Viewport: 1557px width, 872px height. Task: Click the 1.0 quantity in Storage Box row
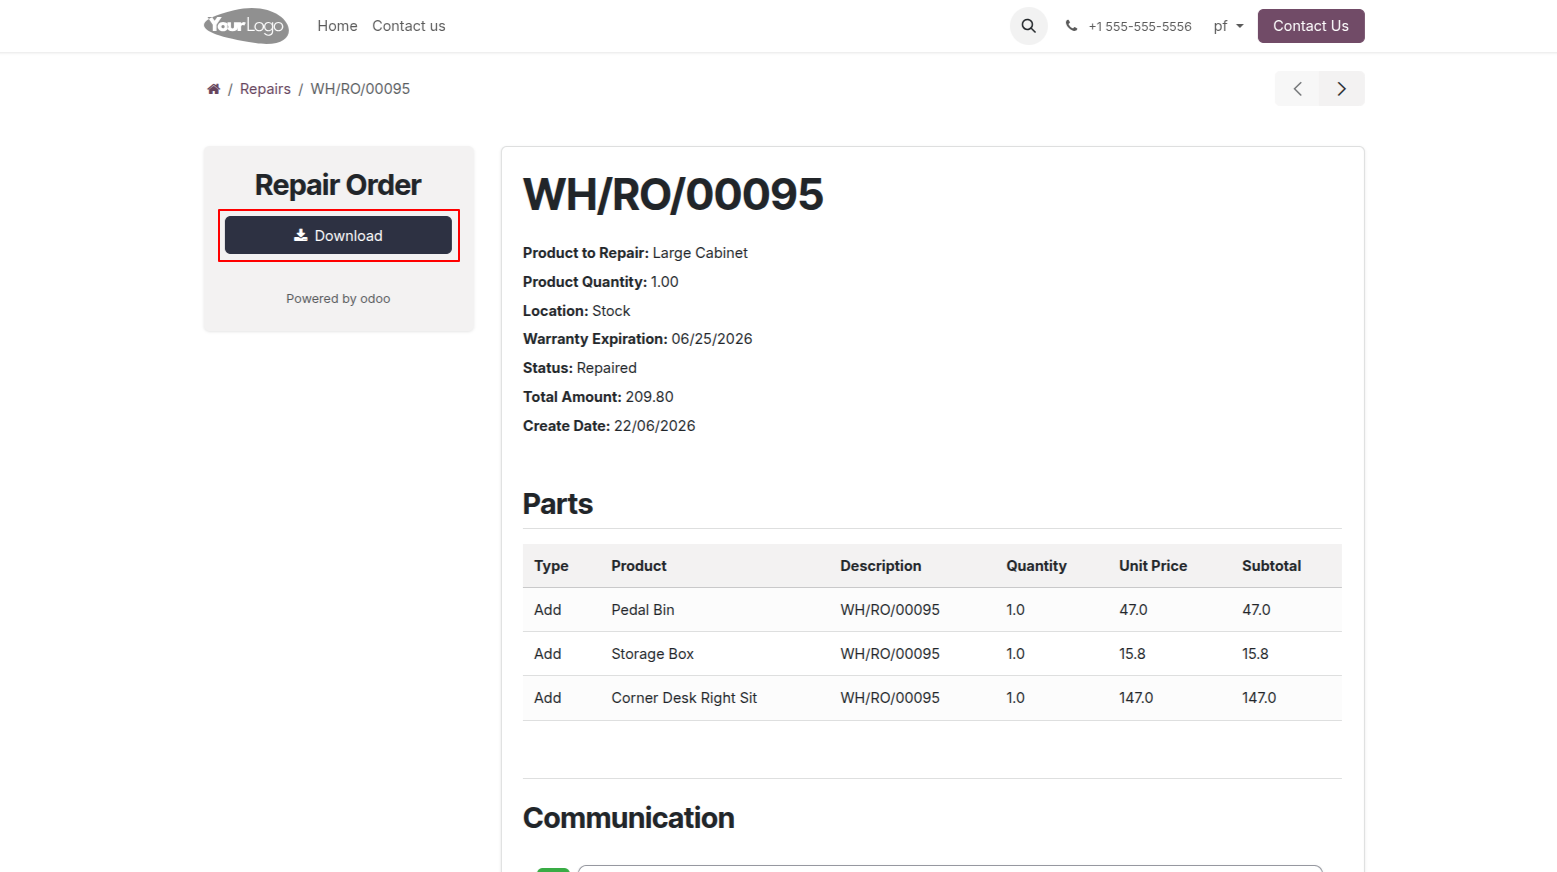click(x=1015, y=654)
